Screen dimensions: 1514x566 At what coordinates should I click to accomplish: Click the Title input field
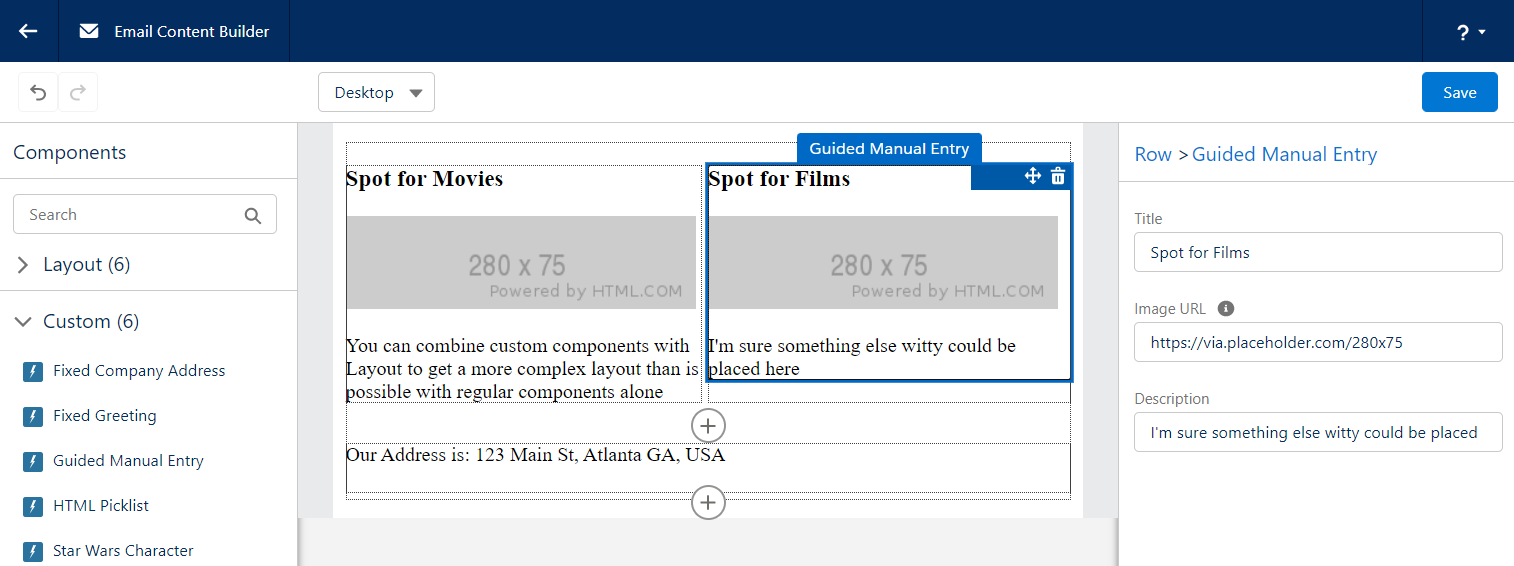(x=1318, y=252)
